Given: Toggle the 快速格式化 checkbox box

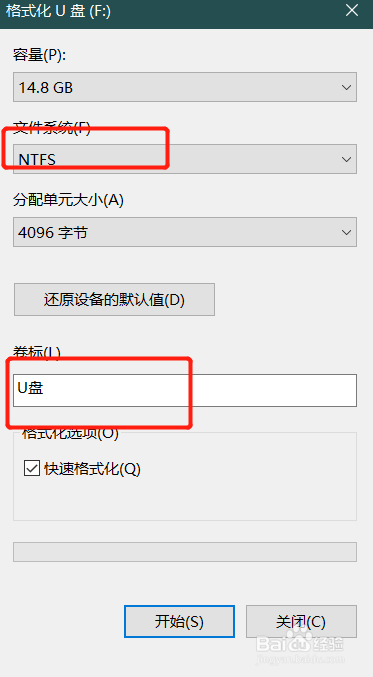Looking at the screenshot, I should [x=32, y=468].
